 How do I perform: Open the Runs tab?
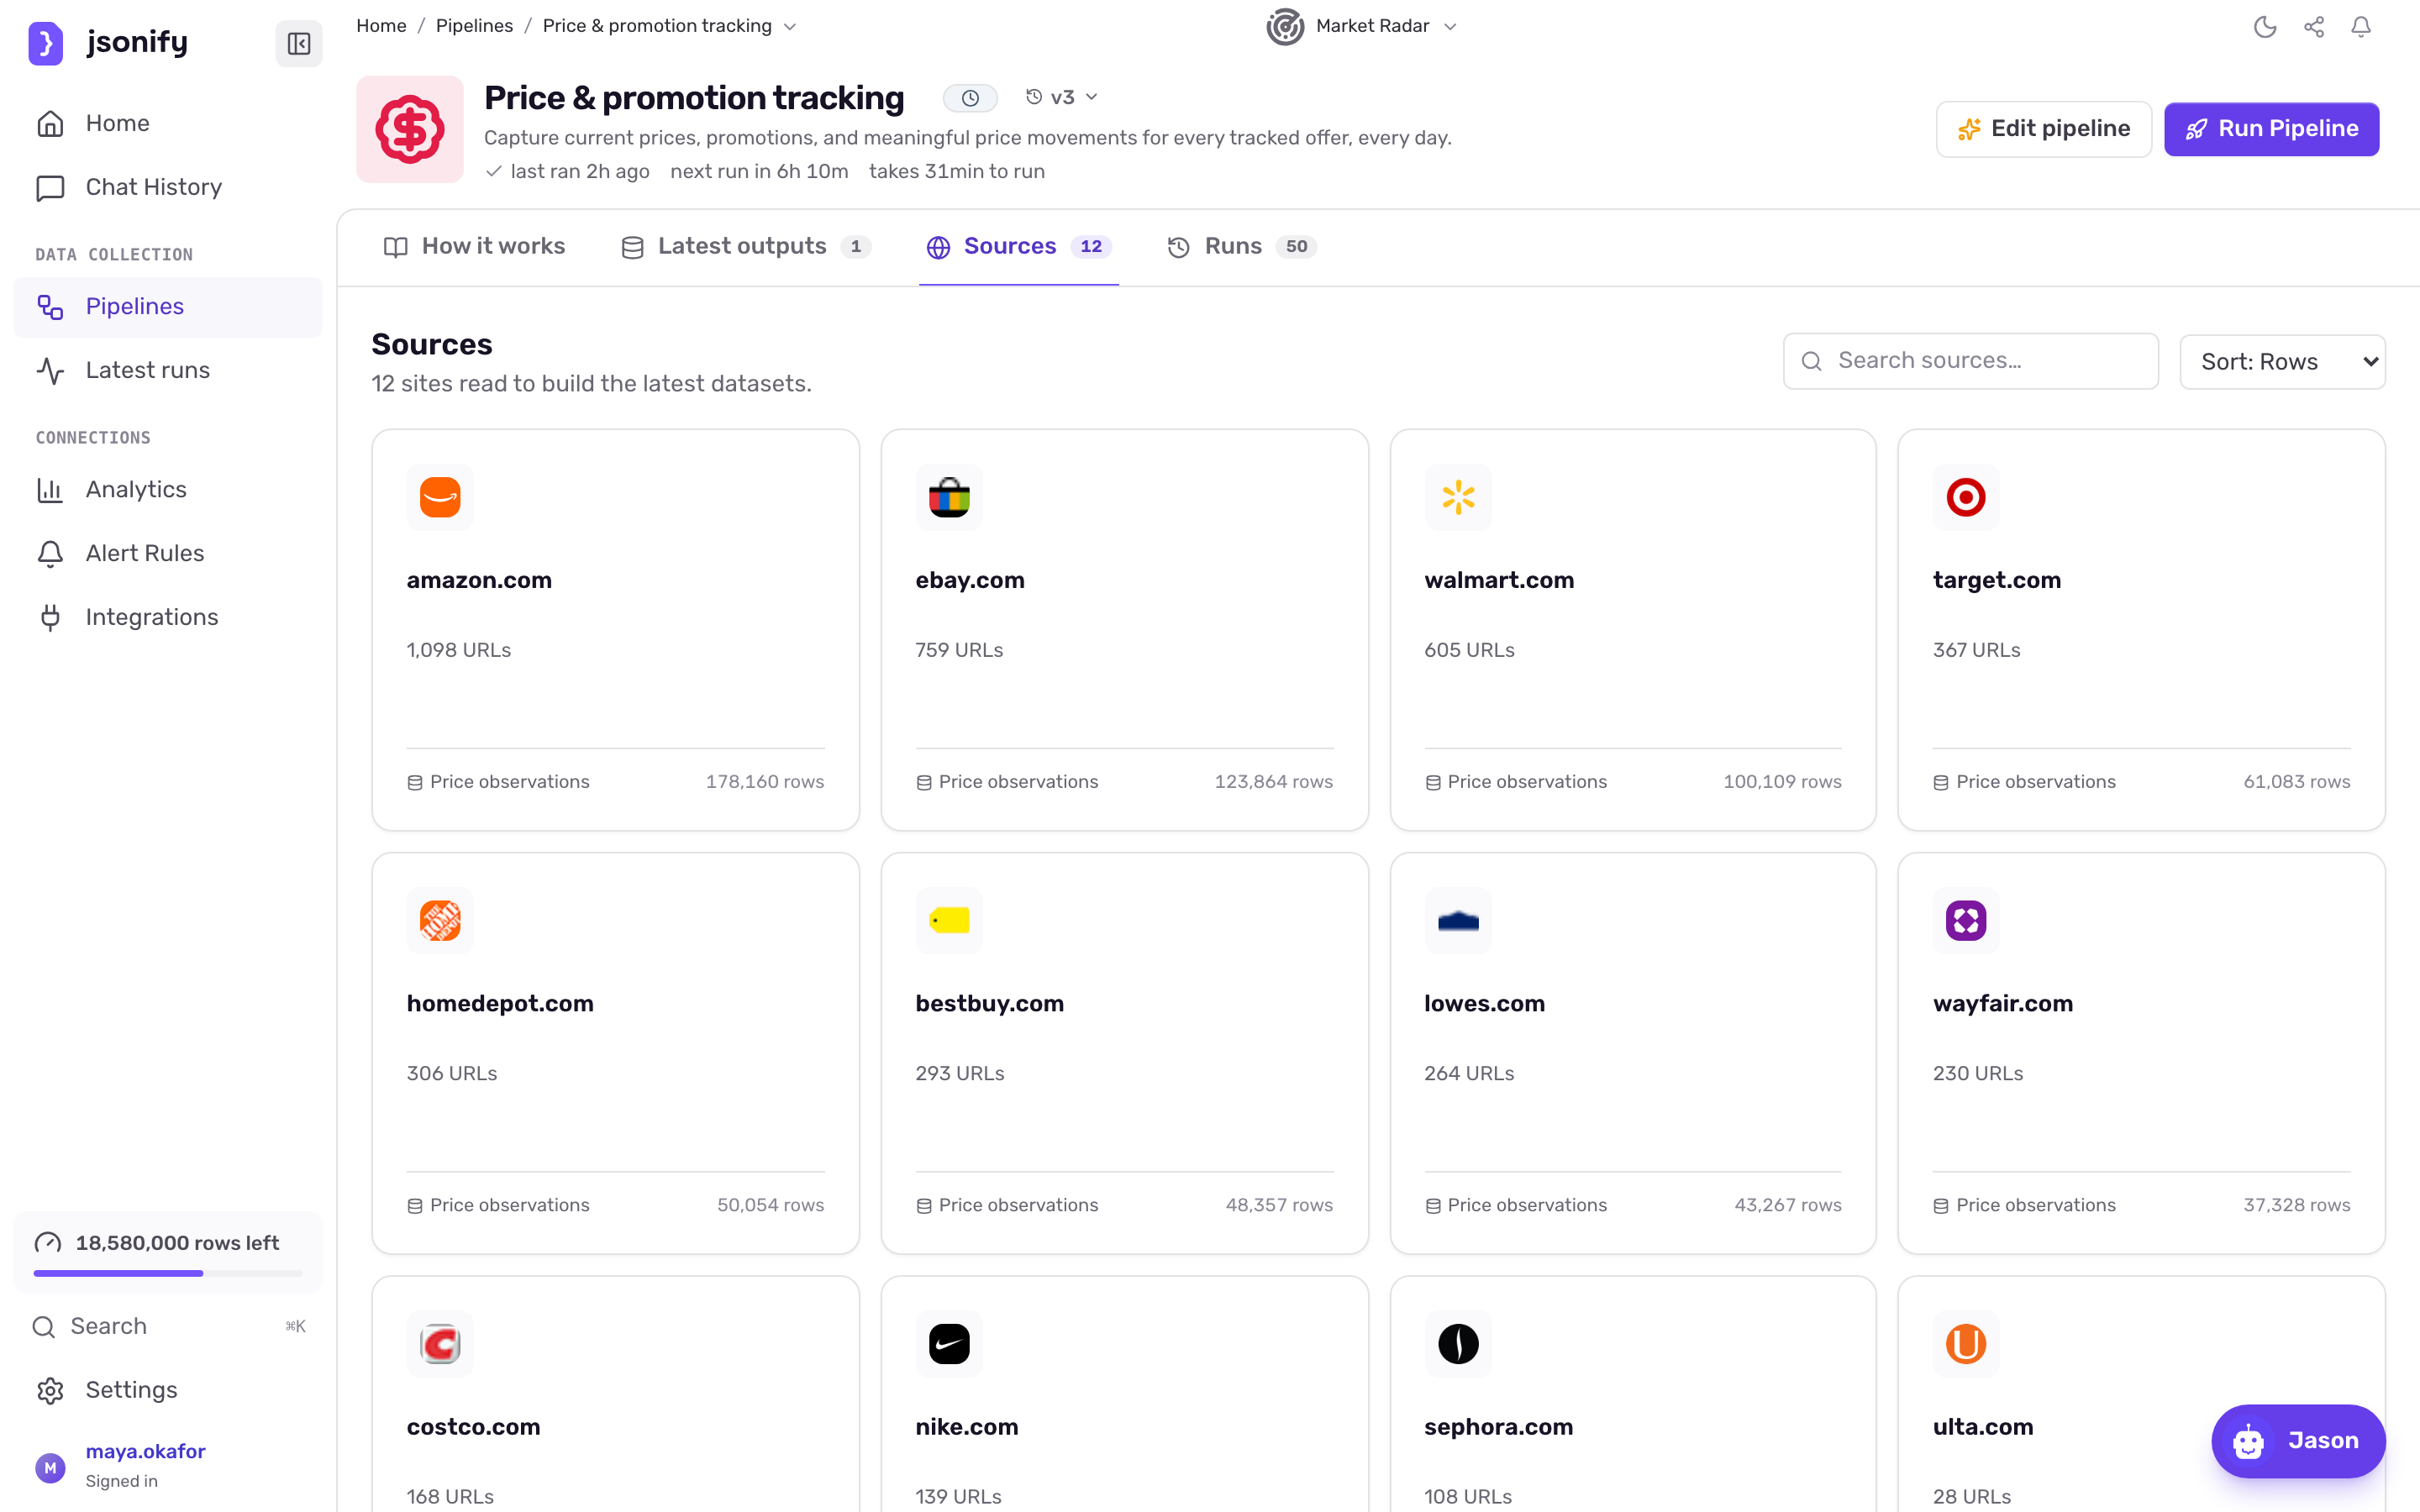pos(1242,246)
